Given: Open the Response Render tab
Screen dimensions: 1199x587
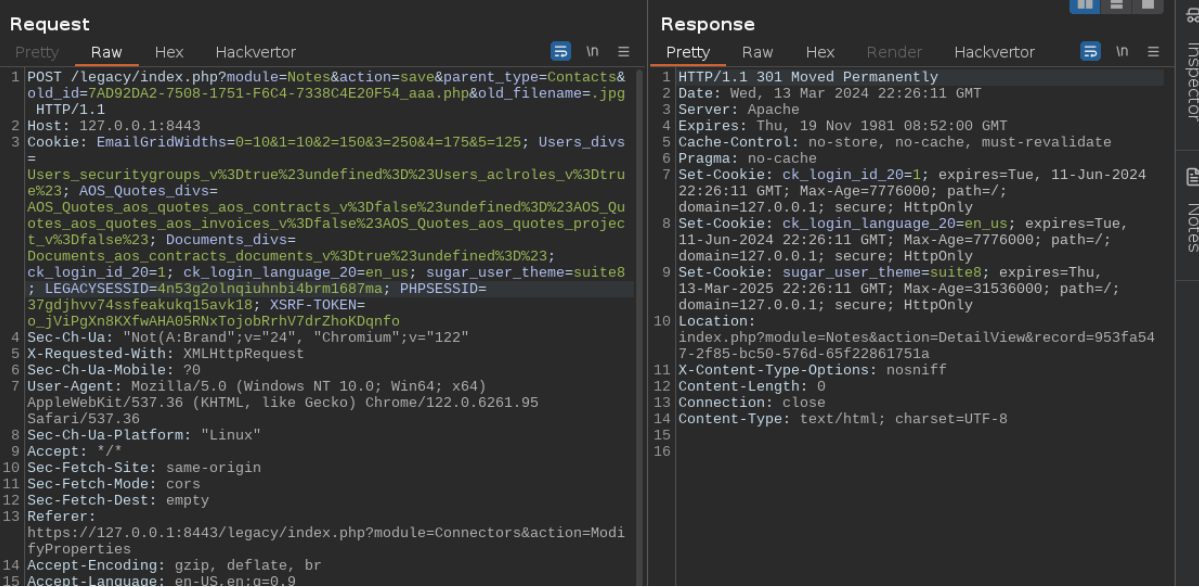Looking at the screenshot, I should 894,52.
